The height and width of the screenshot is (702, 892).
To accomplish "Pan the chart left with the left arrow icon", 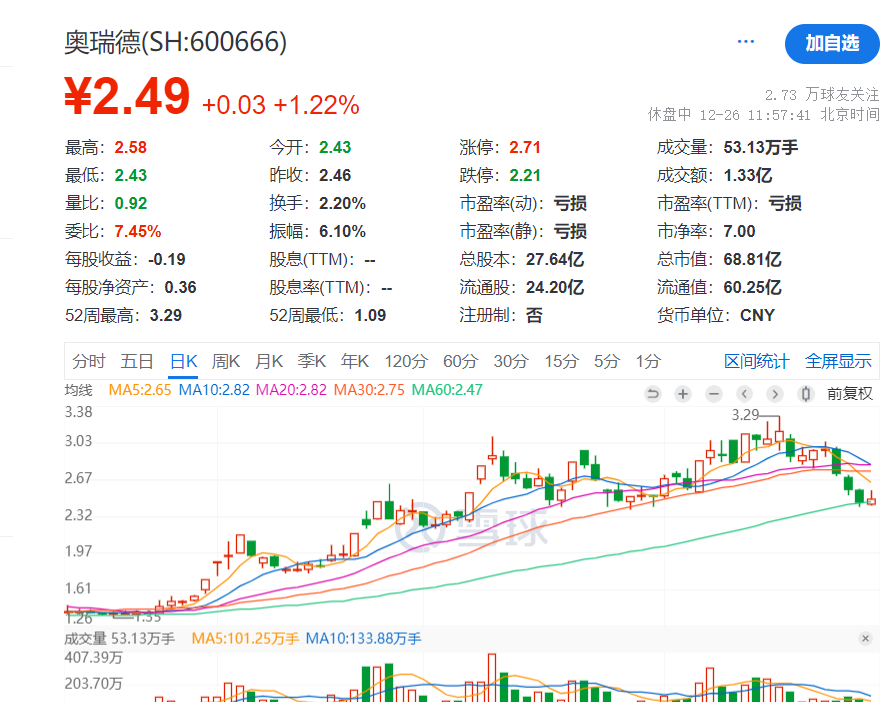I will coord(744,394).
